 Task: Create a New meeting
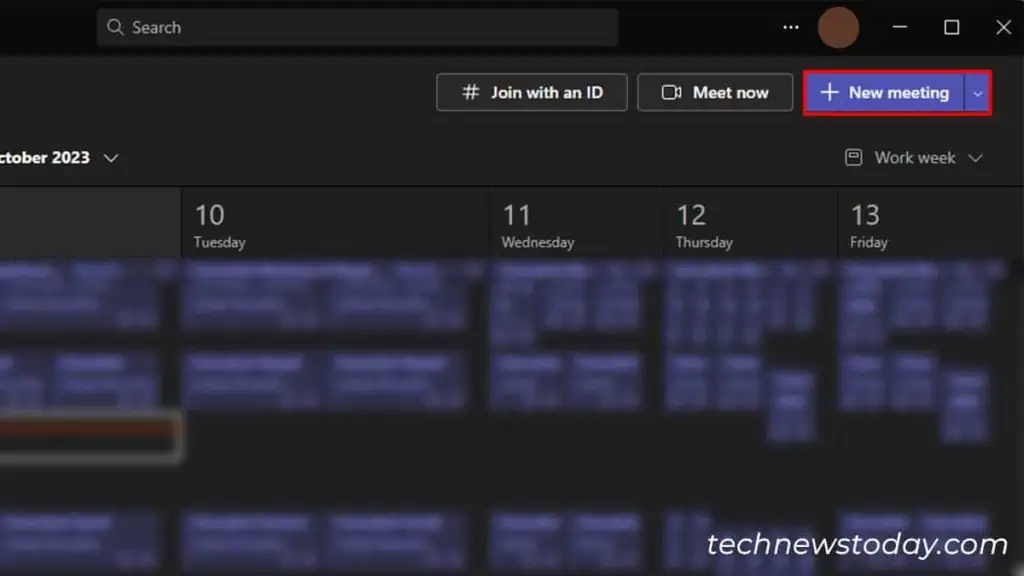pos(884,93)
